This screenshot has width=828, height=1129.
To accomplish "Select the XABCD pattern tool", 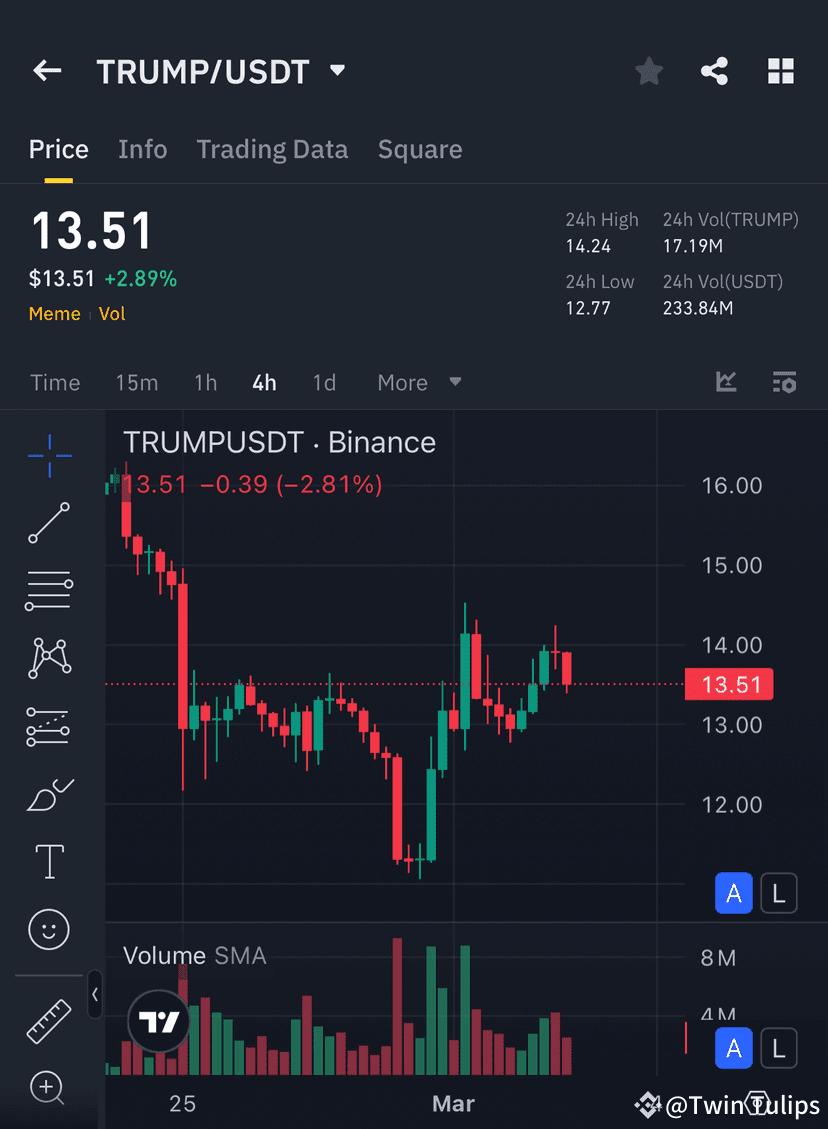I will (x=50, y=658).
